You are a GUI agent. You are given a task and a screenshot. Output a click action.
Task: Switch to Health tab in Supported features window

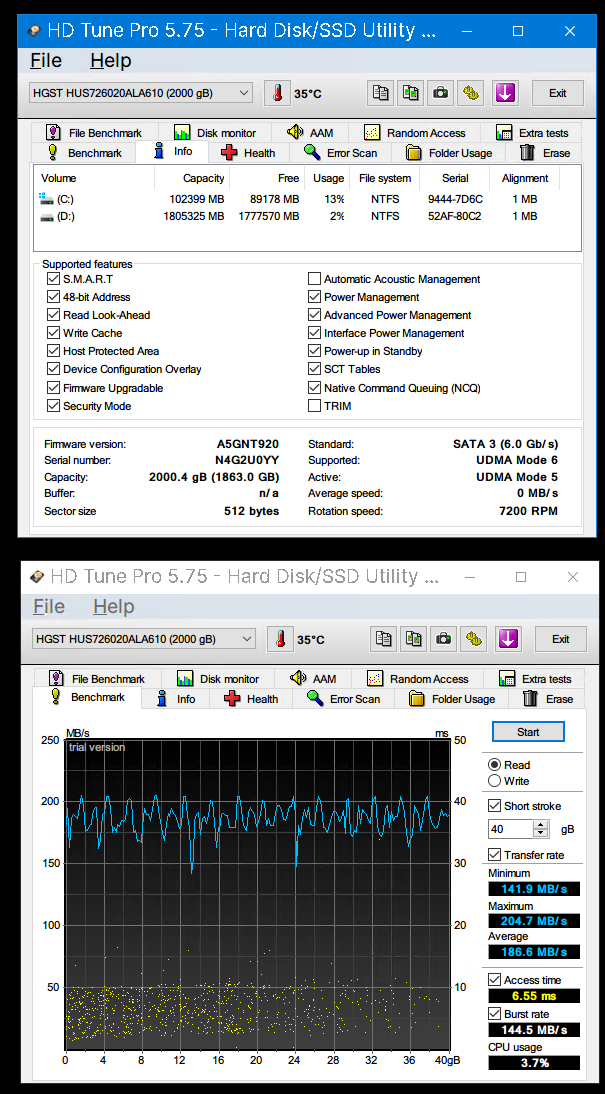(x=248, y=153)
